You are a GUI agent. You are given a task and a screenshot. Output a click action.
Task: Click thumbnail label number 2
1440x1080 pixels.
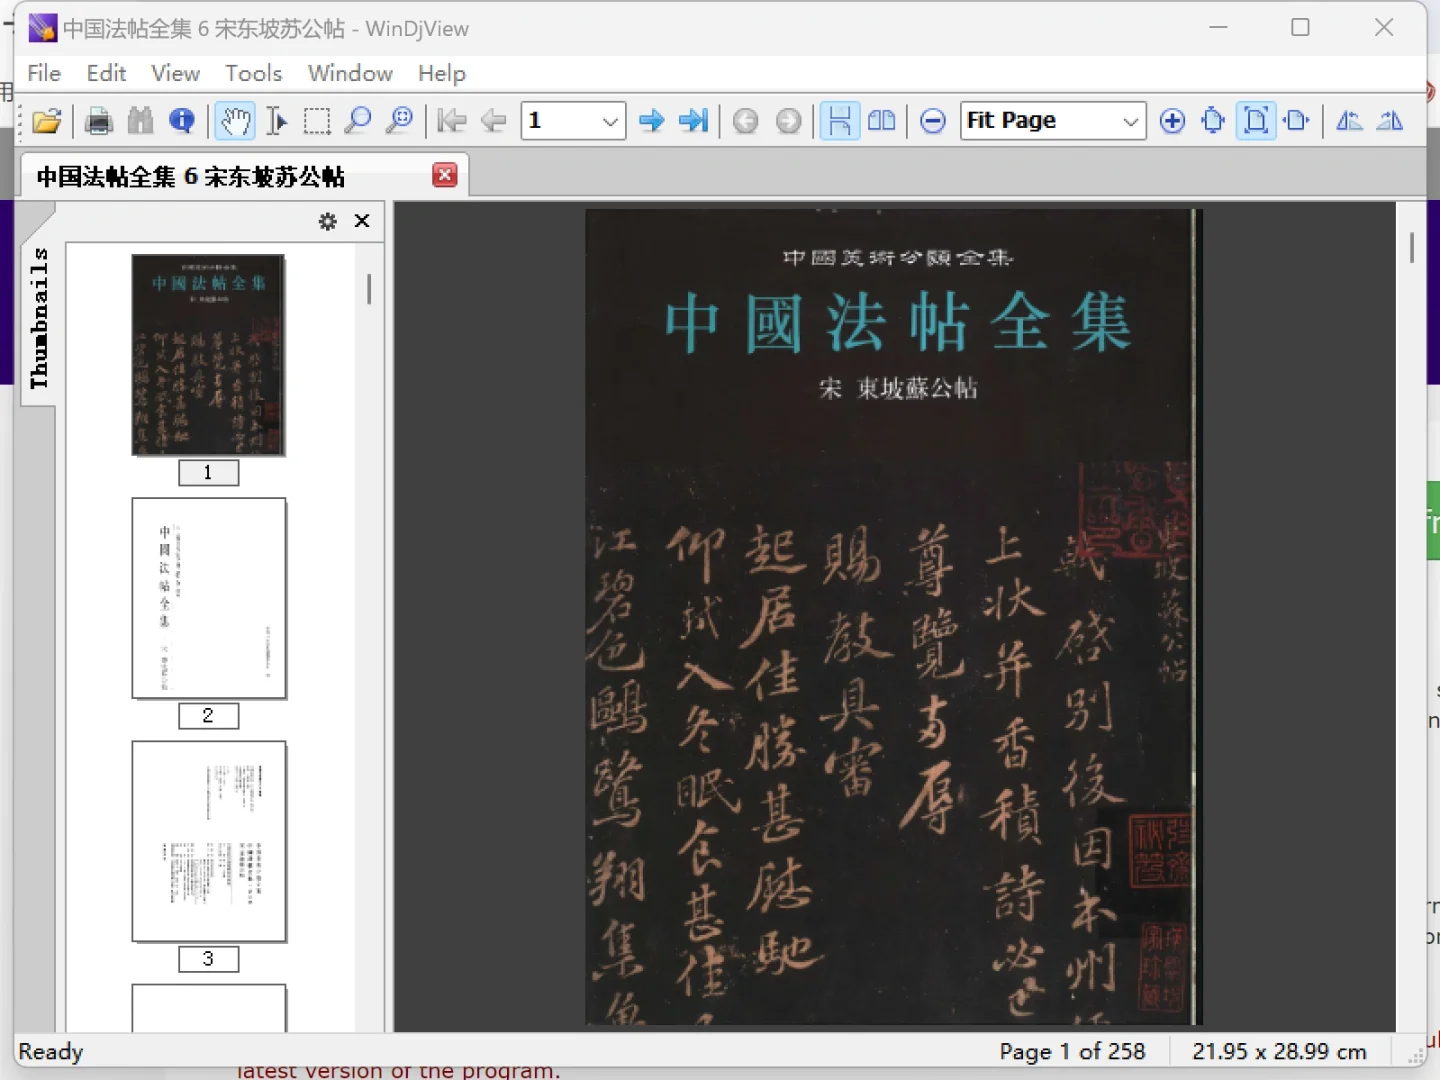coord(208,716)
